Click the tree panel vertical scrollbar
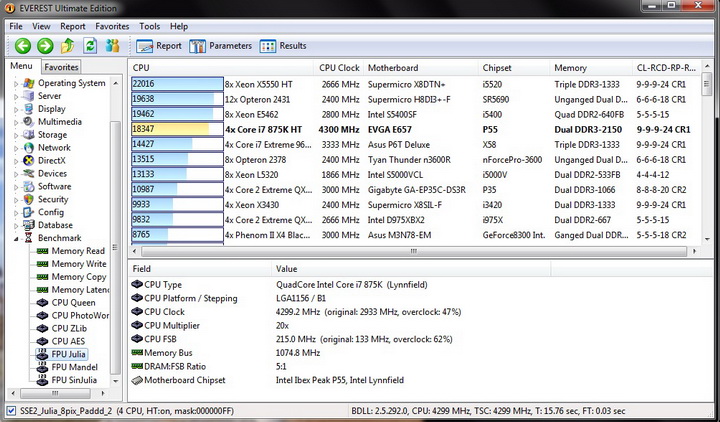This screenshot has height=422, width=720. [x=116, y=231]
